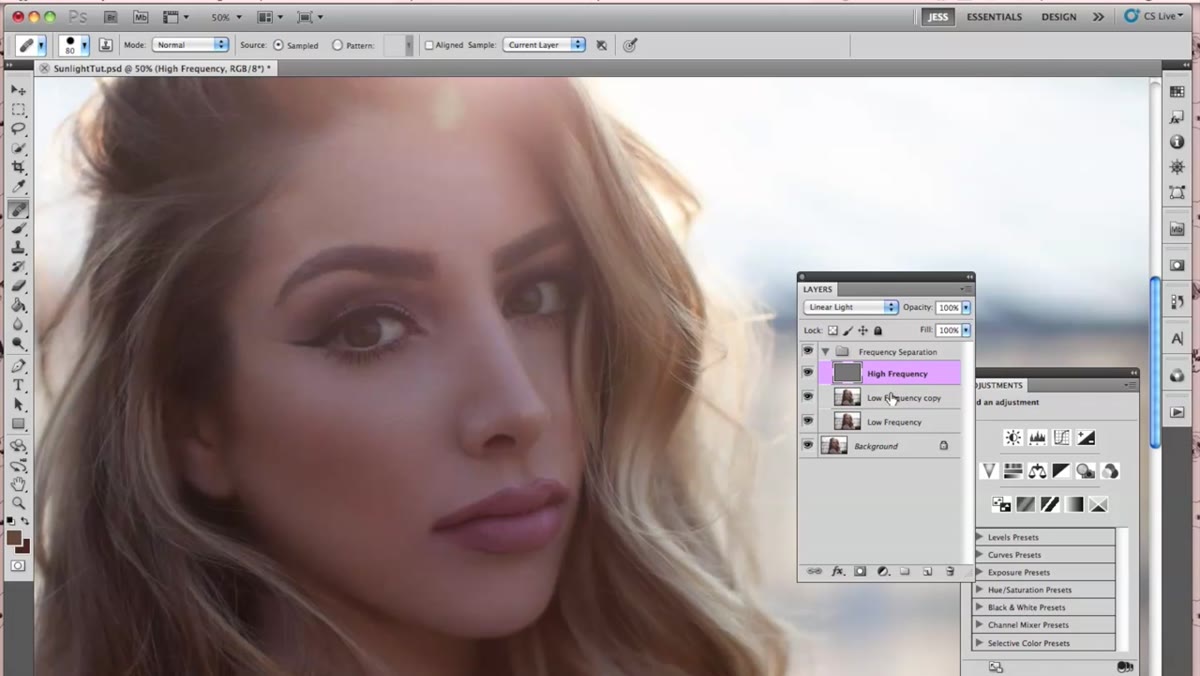Switch to the ESSENTIALS workspace
The width and height of the screenshot is (1200, 676).
994,17
